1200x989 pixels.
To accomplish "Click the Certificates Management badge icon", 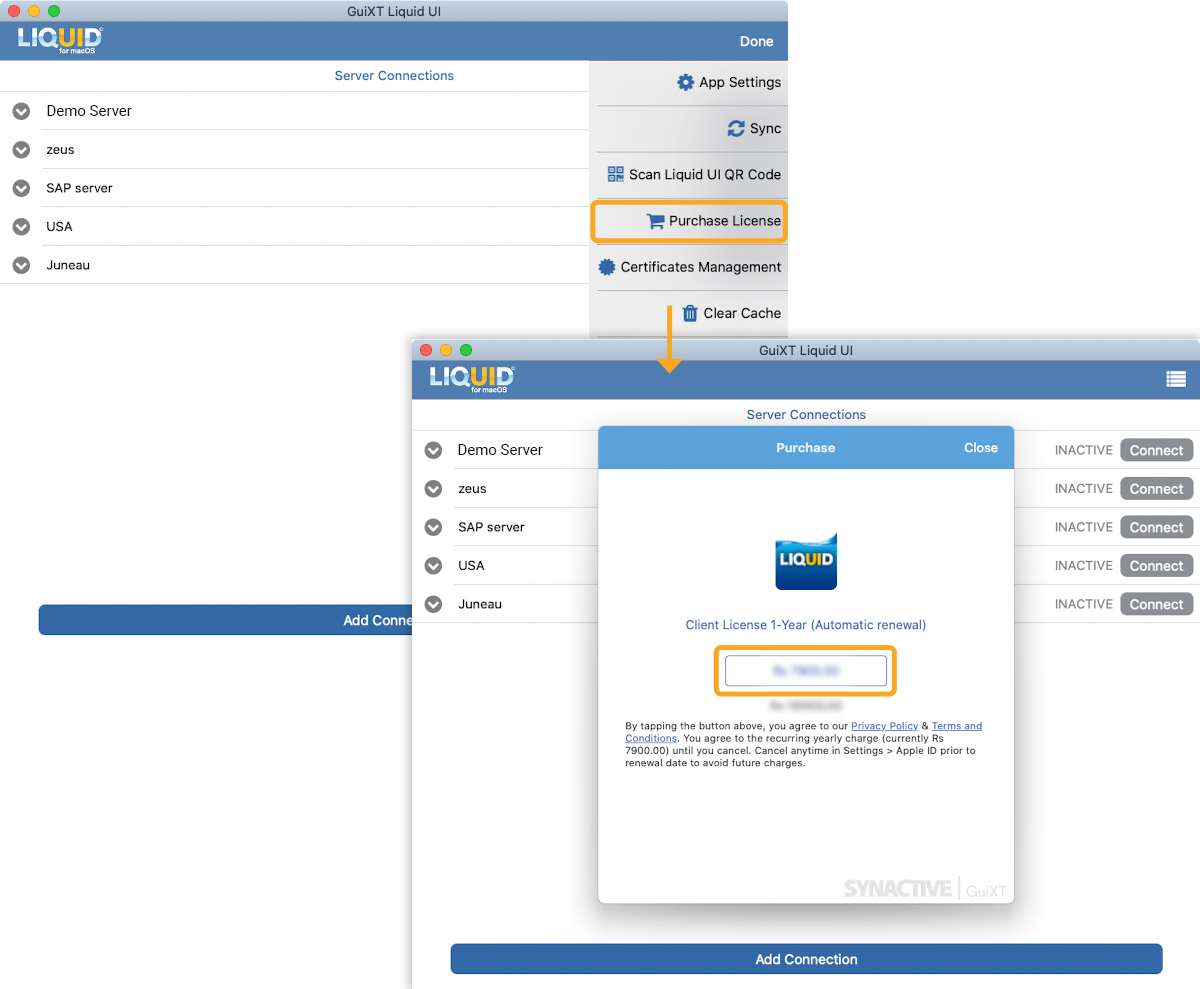I will click(607, 267).
